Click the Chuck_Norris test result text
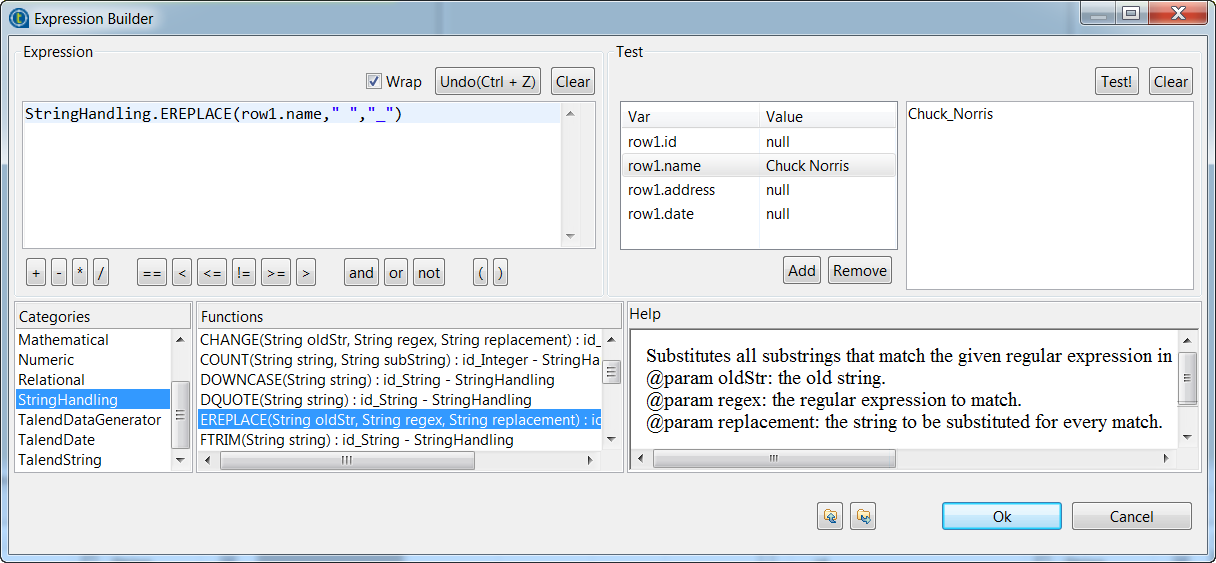Screen dimensions: 1216x563 950,114
